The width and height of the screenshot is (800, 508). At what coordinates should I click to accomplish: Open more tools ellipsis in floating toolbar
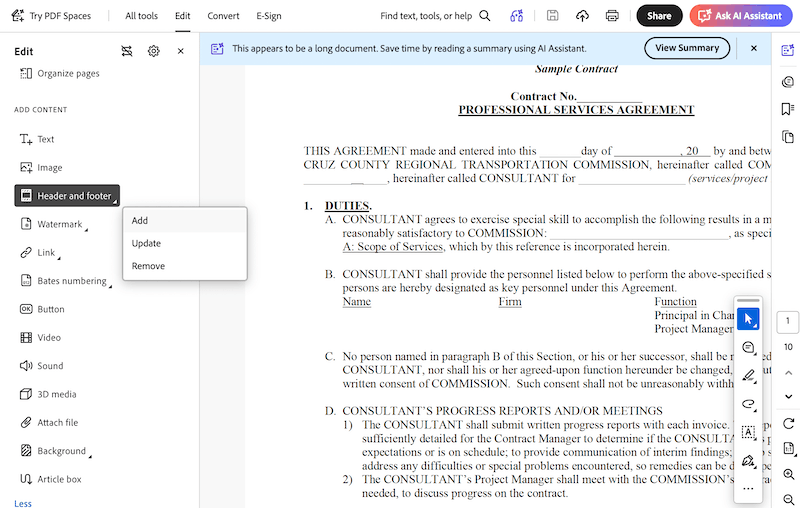pyautogui.click(x=748, y=489)
